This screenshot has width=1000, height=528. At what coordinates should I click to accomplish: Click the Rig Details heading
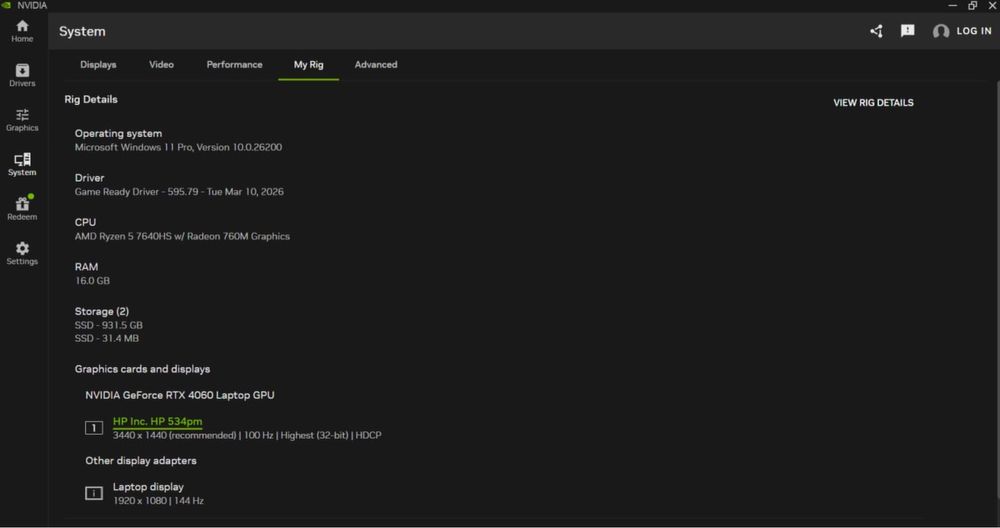pyautogui.click(x=91, y=99)
